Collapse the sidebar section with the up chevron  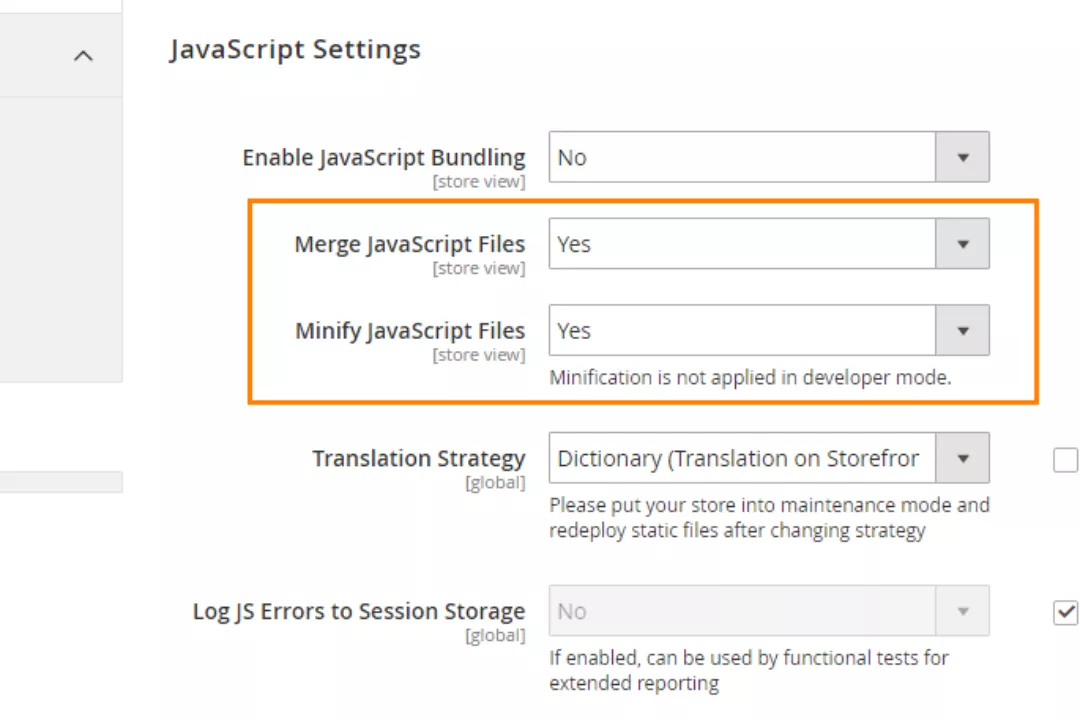point(84,56)
